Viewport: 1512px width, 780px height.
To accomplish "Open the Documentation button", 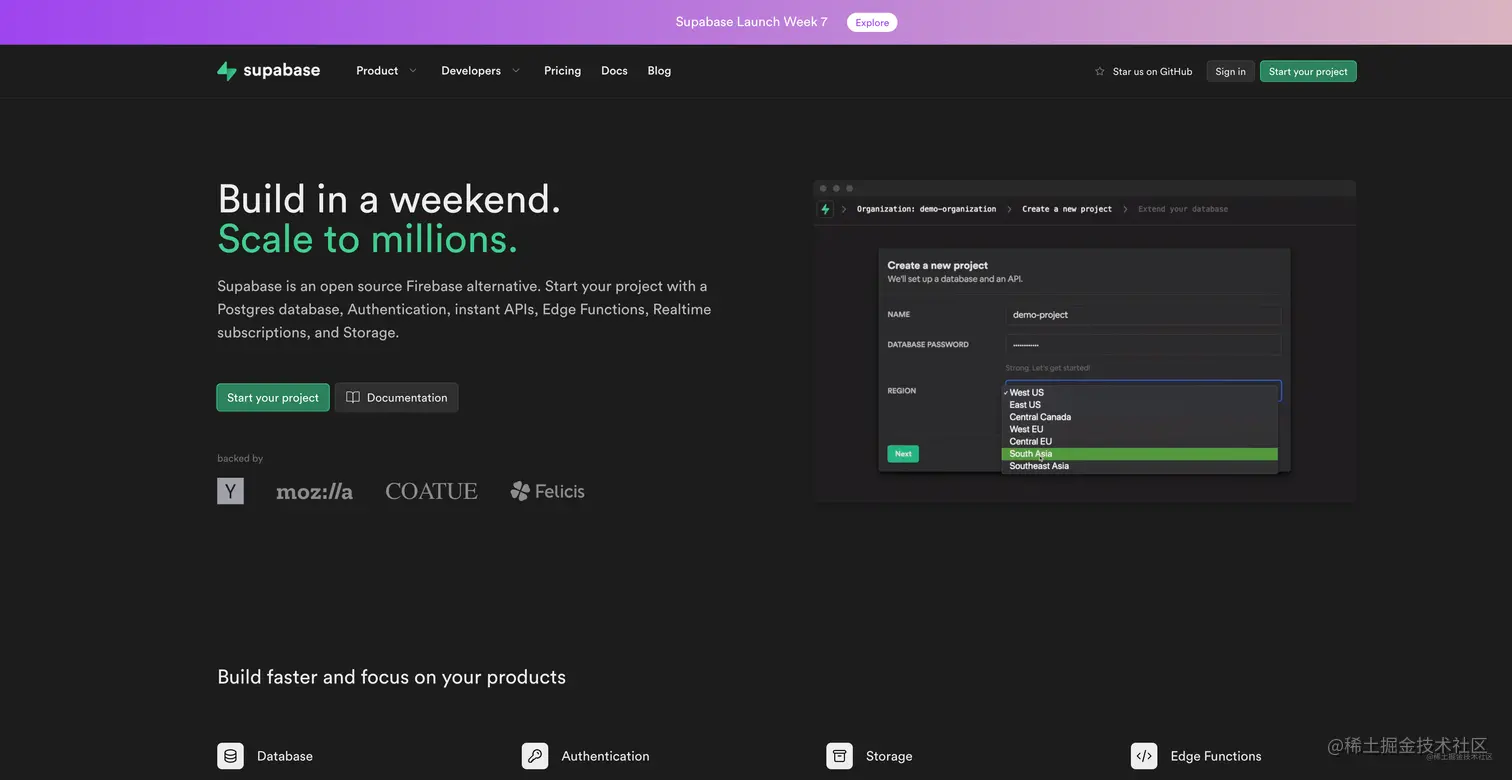I will [397, 397].
